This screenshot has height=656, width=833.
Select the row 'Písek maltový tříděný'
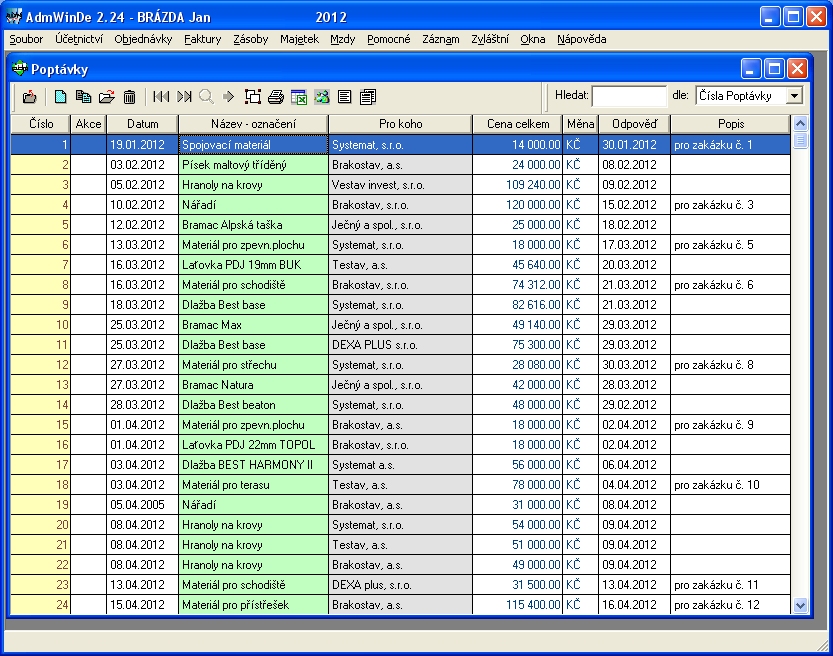tap(401, 165)
